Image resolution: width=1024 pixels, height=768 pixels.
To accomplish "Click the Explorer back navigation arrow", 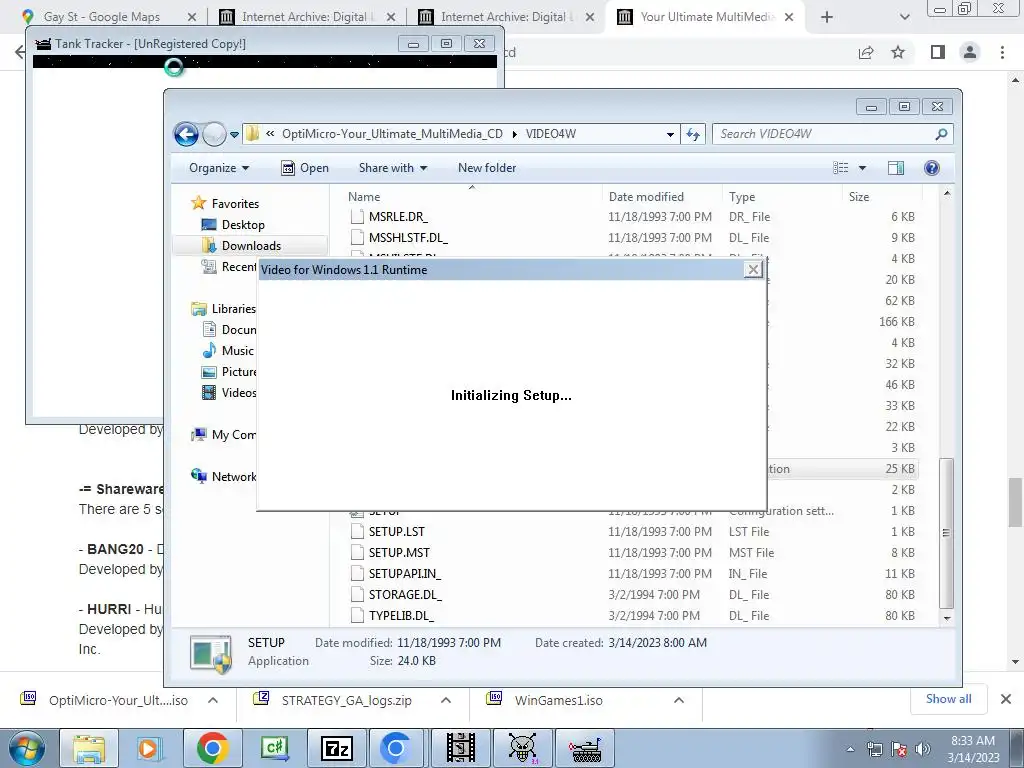I will [x=186, y=135].
